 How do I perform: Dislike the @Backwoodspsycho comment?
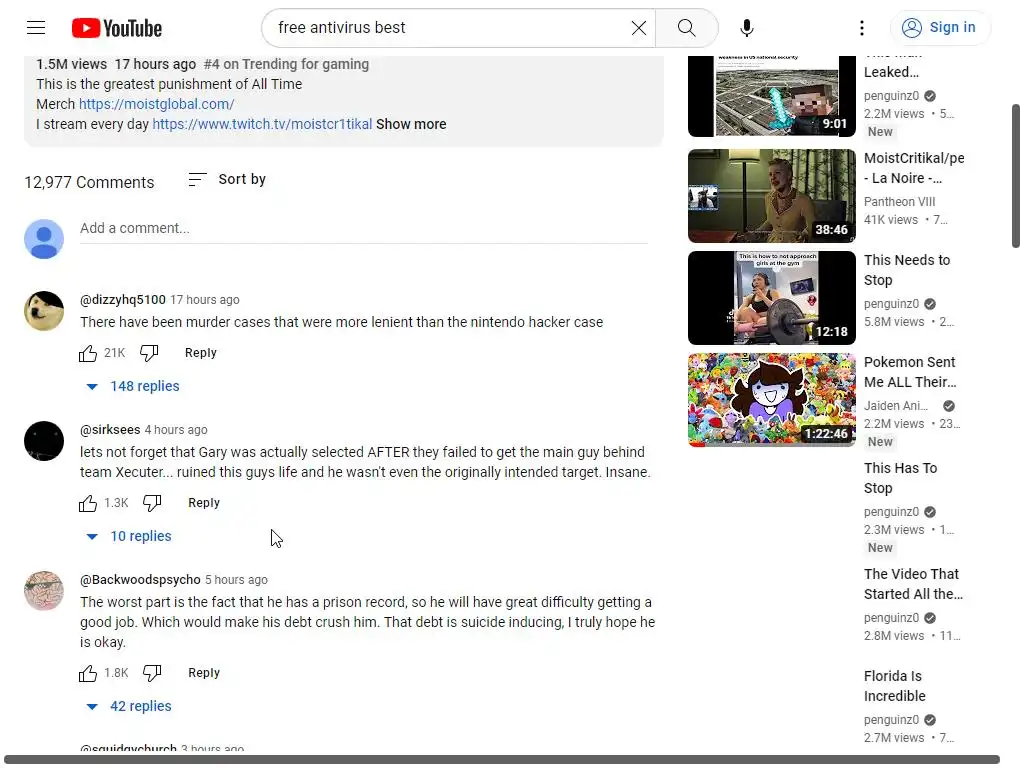tap(152, 673)
